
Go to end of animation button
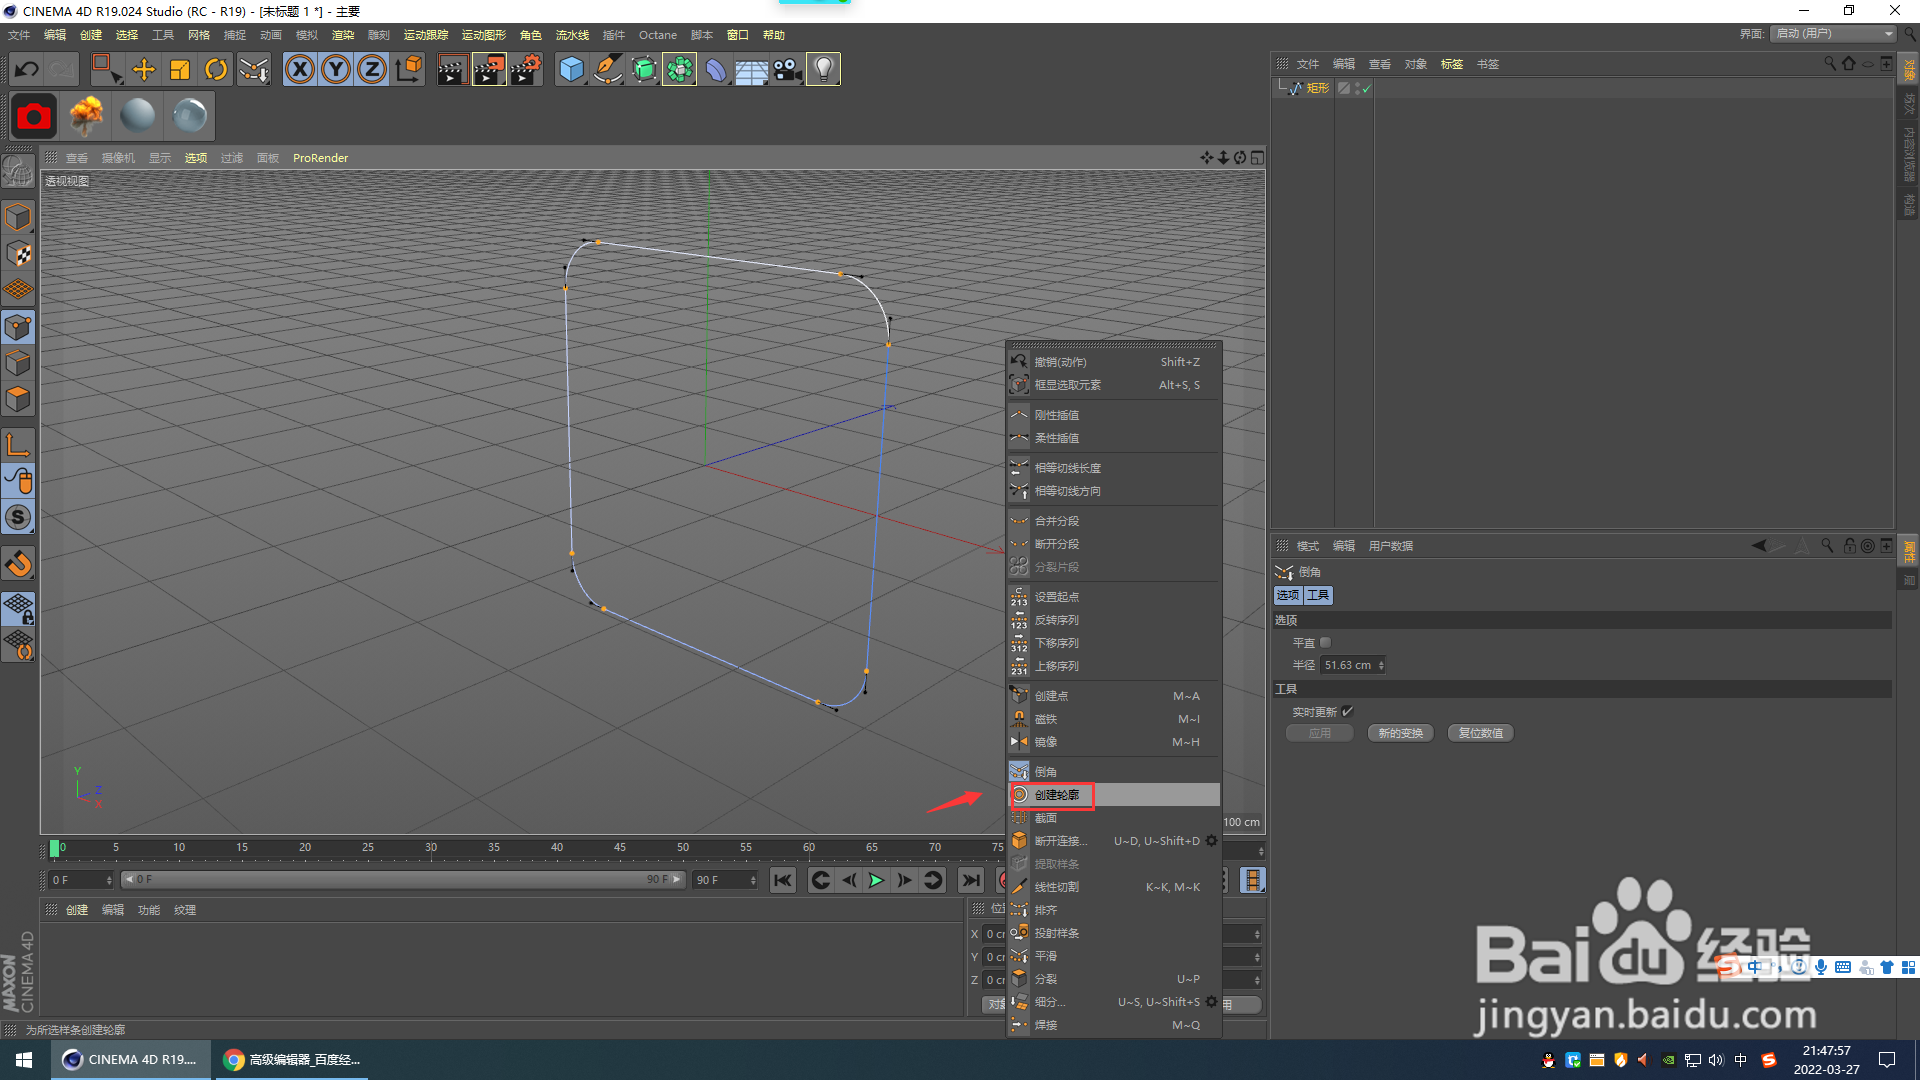(x=970, y=880)
